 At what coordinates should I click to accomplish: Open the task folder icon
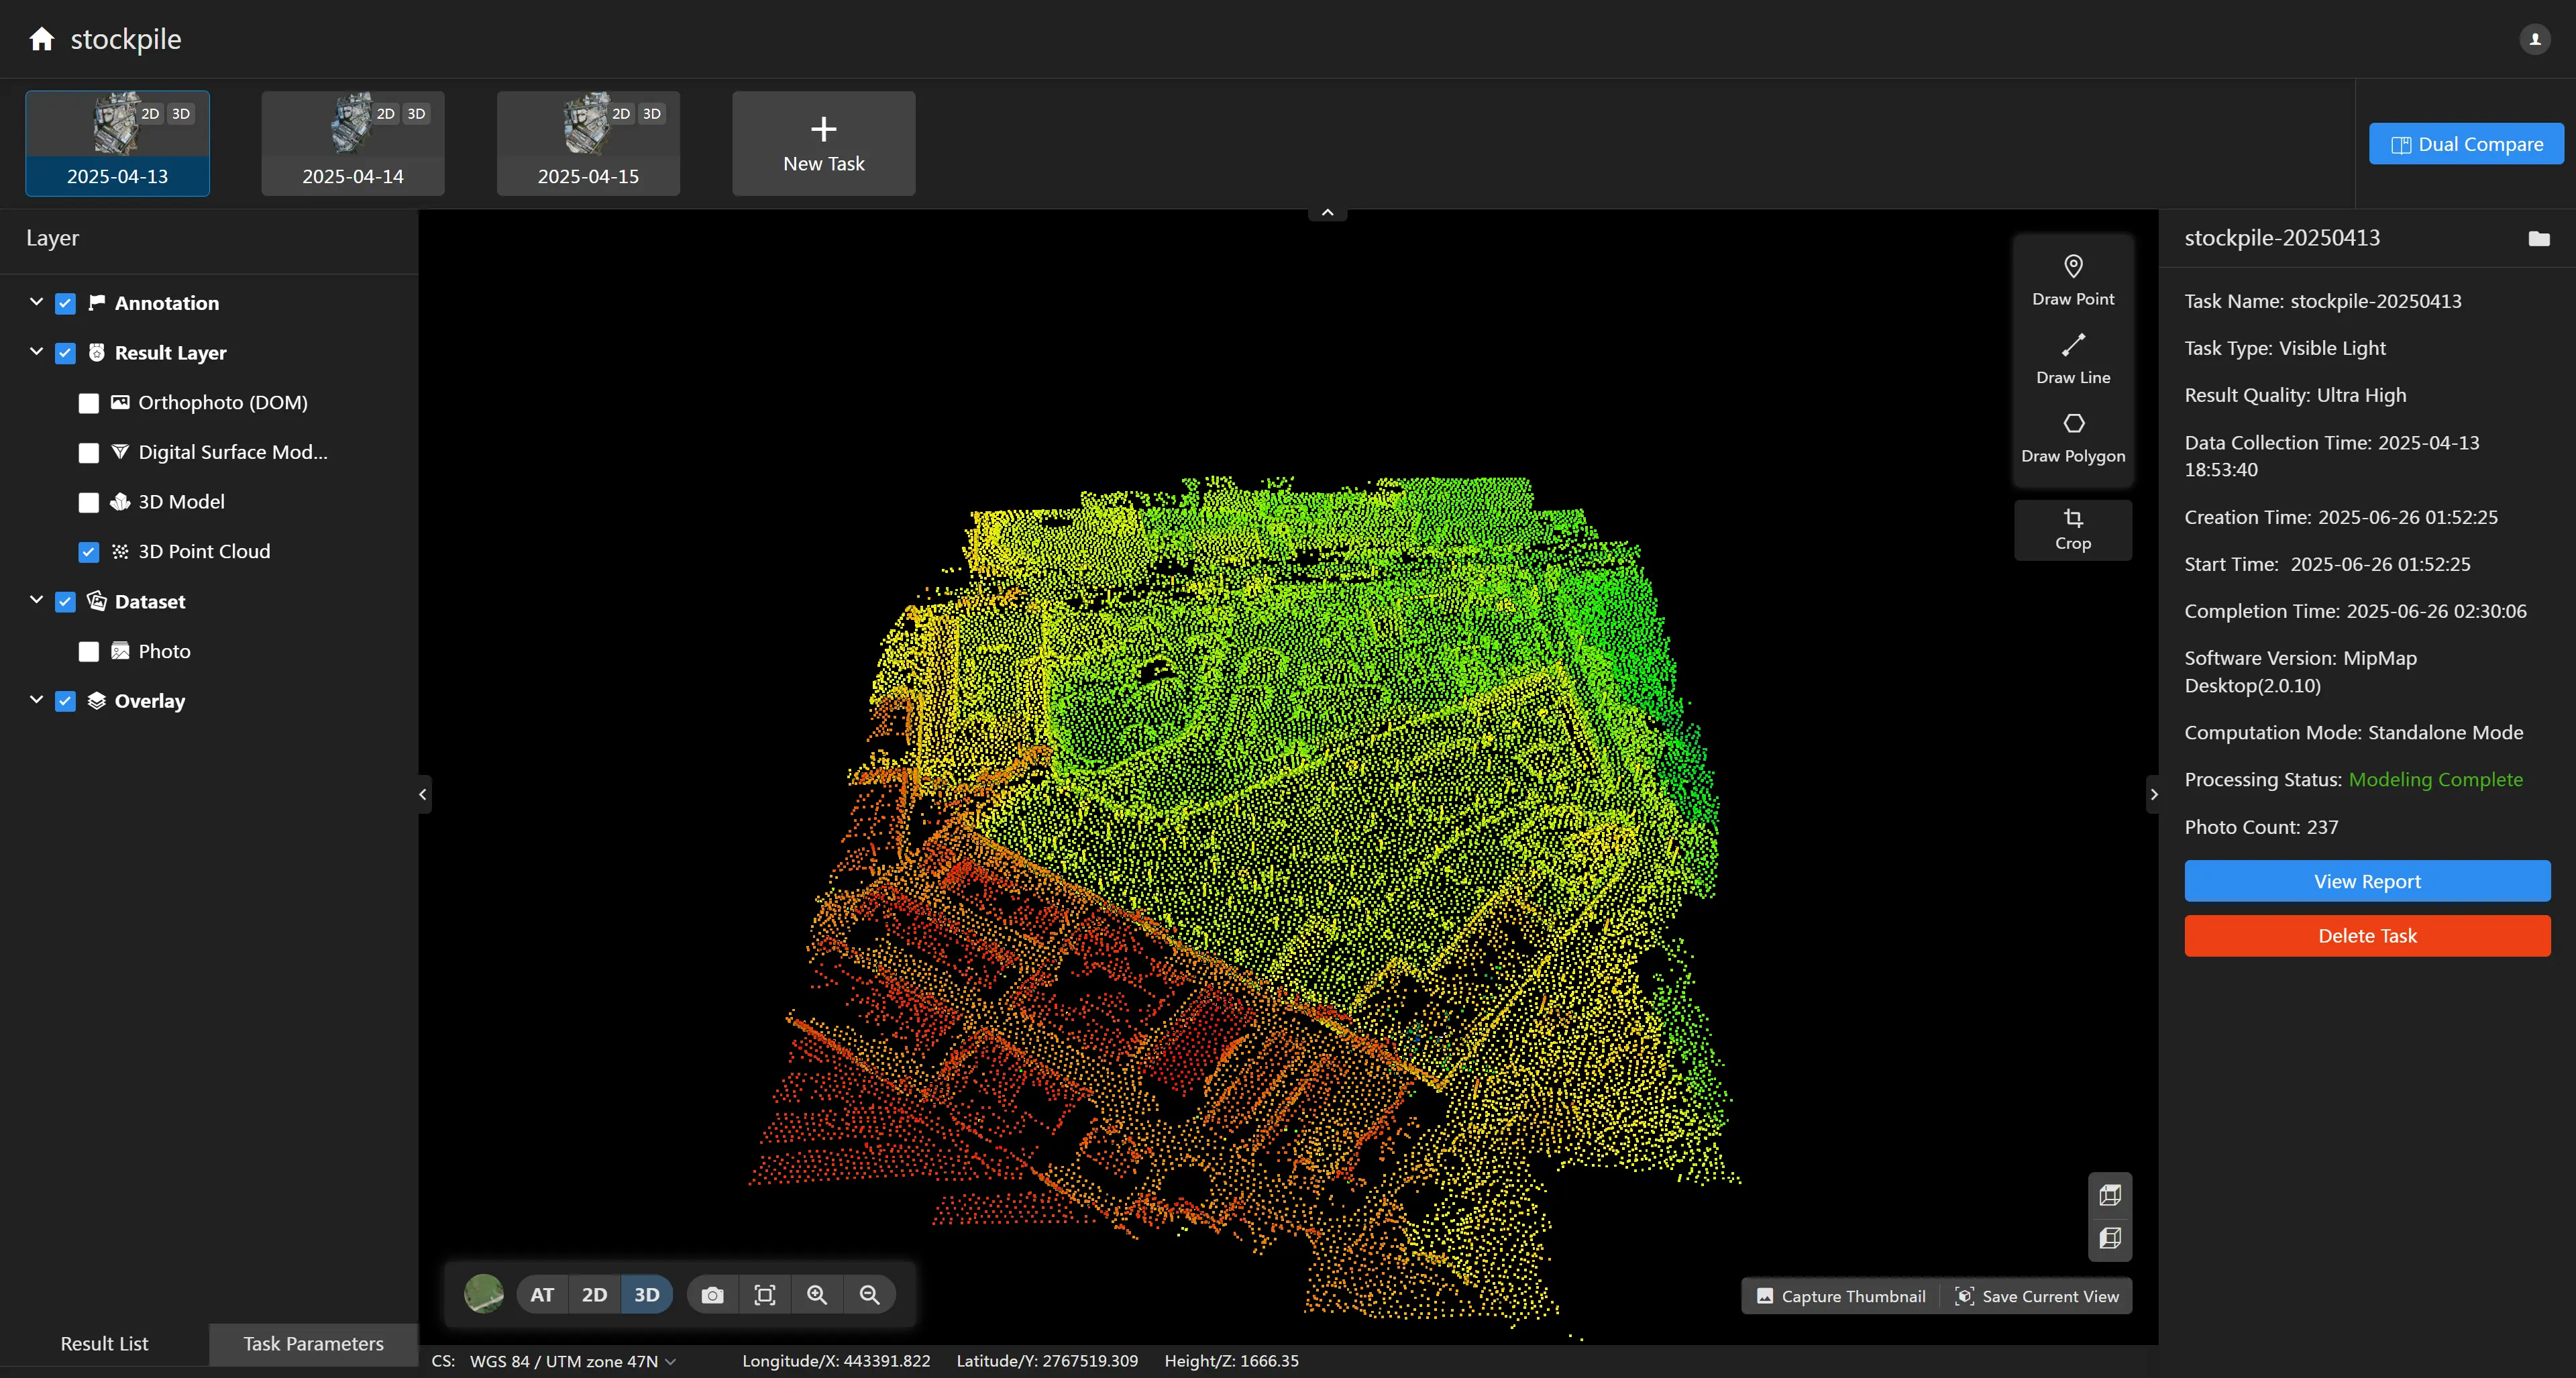click(2538, 238)
